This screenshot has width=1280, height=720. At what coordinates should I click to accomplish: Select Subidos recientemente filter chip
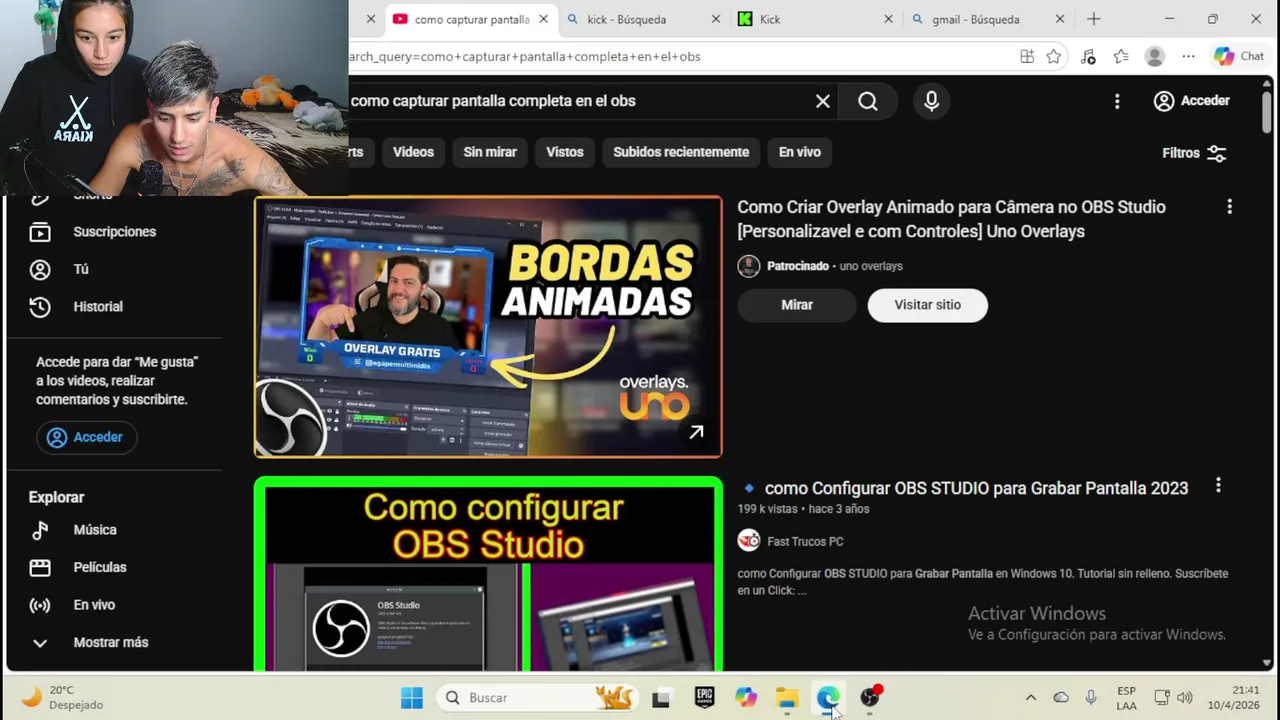tap(681, 152)
